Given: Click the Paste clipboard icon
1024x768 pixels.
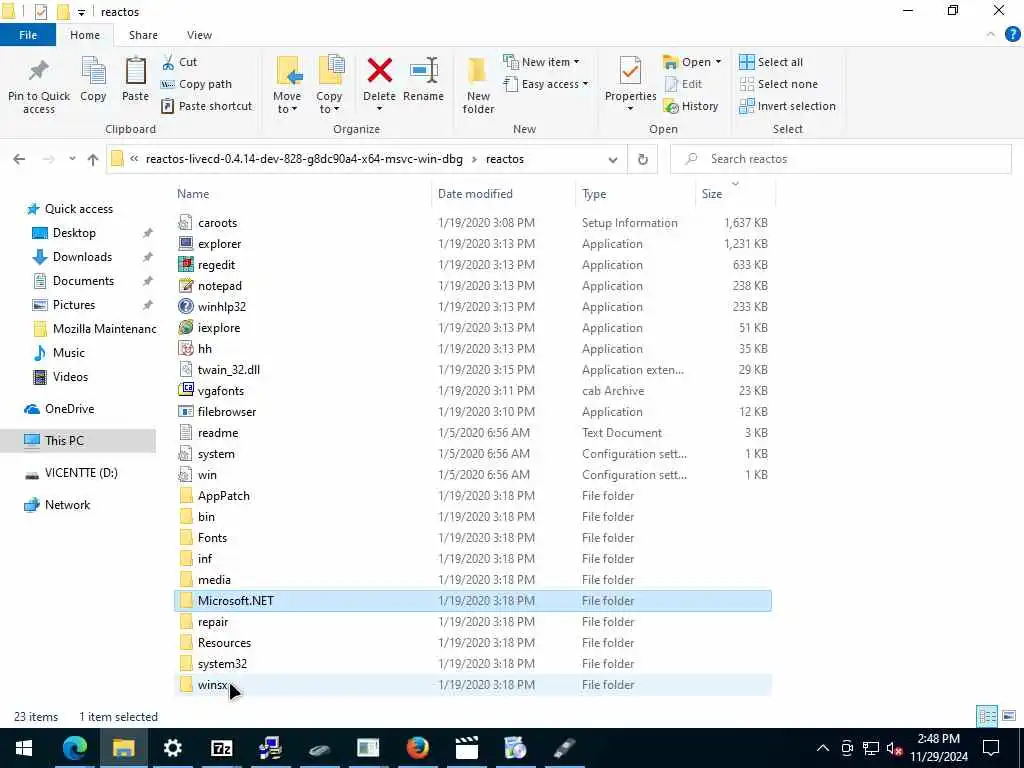Looking at the screenshot, I should point(135,70).
